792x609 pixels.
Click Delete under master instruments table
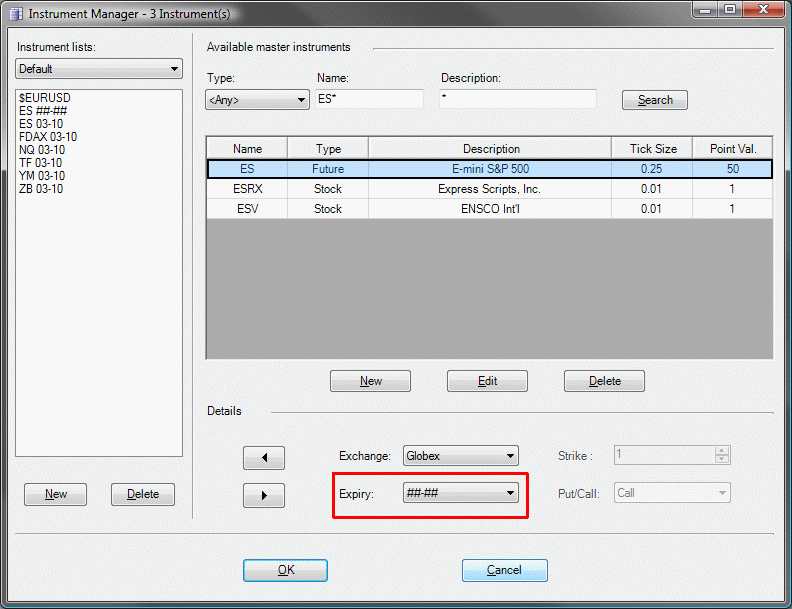604,381
